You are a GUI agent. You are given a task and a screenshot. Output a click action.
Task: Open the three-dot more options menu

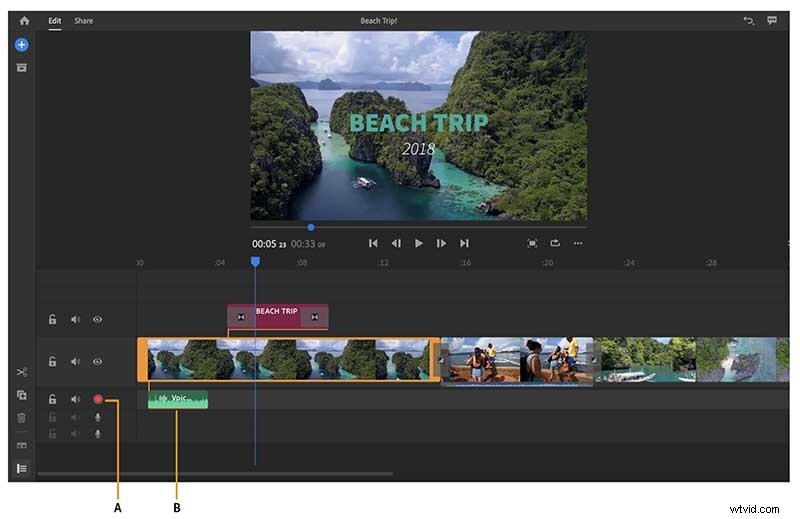point(577,243)
